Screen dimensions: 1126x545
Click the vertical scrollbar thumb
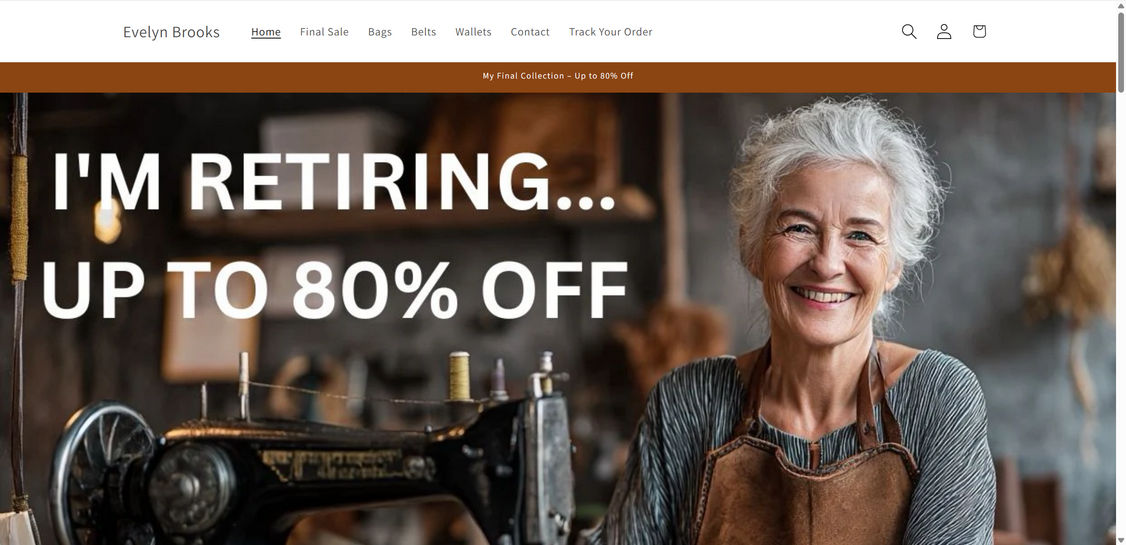pos(1121,52)
